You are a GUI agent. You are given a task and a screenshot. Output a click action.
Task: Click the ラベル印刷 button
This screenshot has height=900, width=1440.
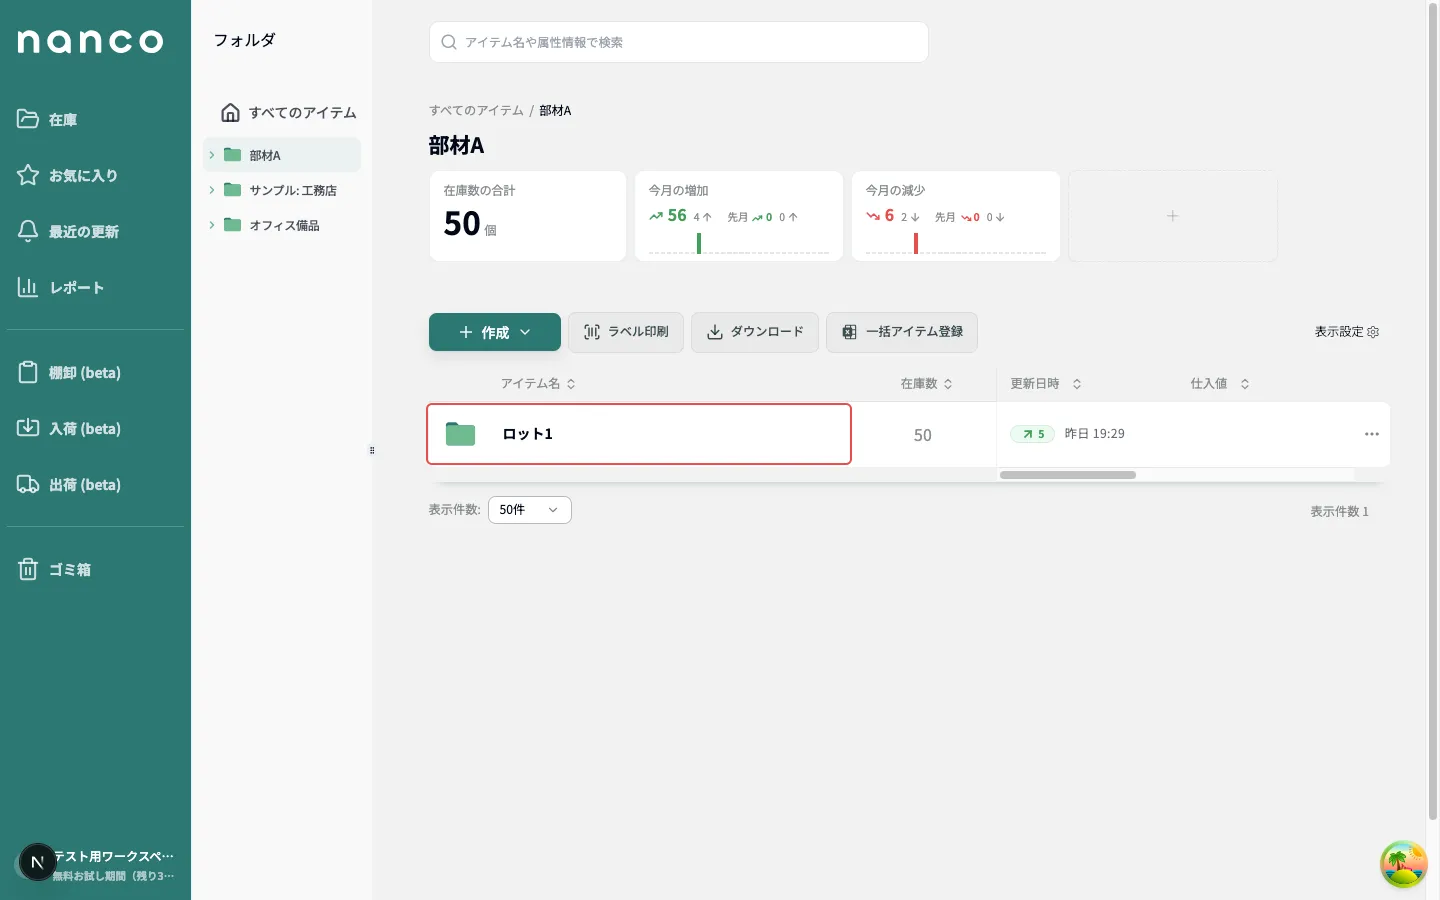click(626, 332)
